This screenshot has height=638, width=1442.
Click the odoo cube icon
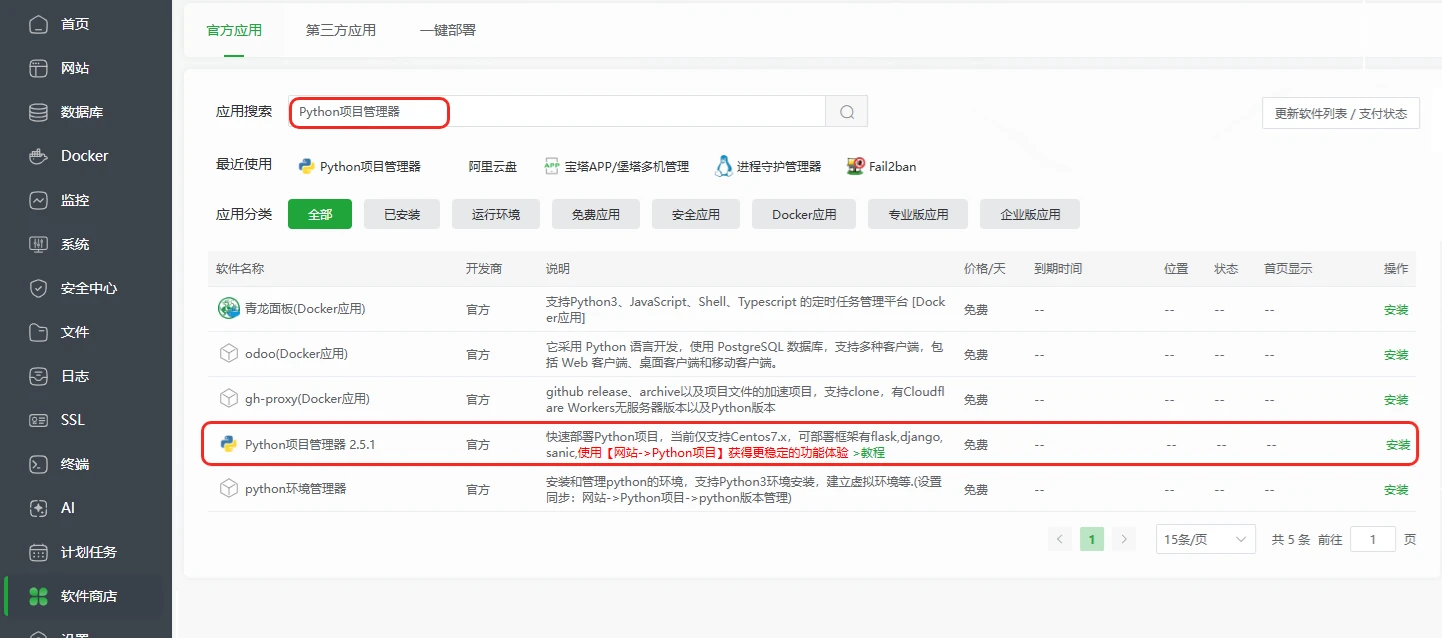click(x=229, y=353)
